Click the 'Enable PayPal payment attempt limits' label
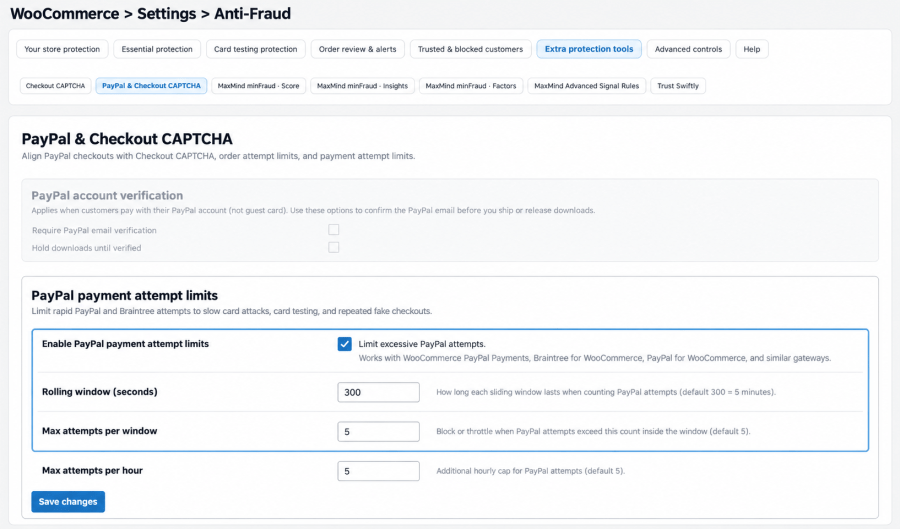900x529 pixels. coord(125,344)
